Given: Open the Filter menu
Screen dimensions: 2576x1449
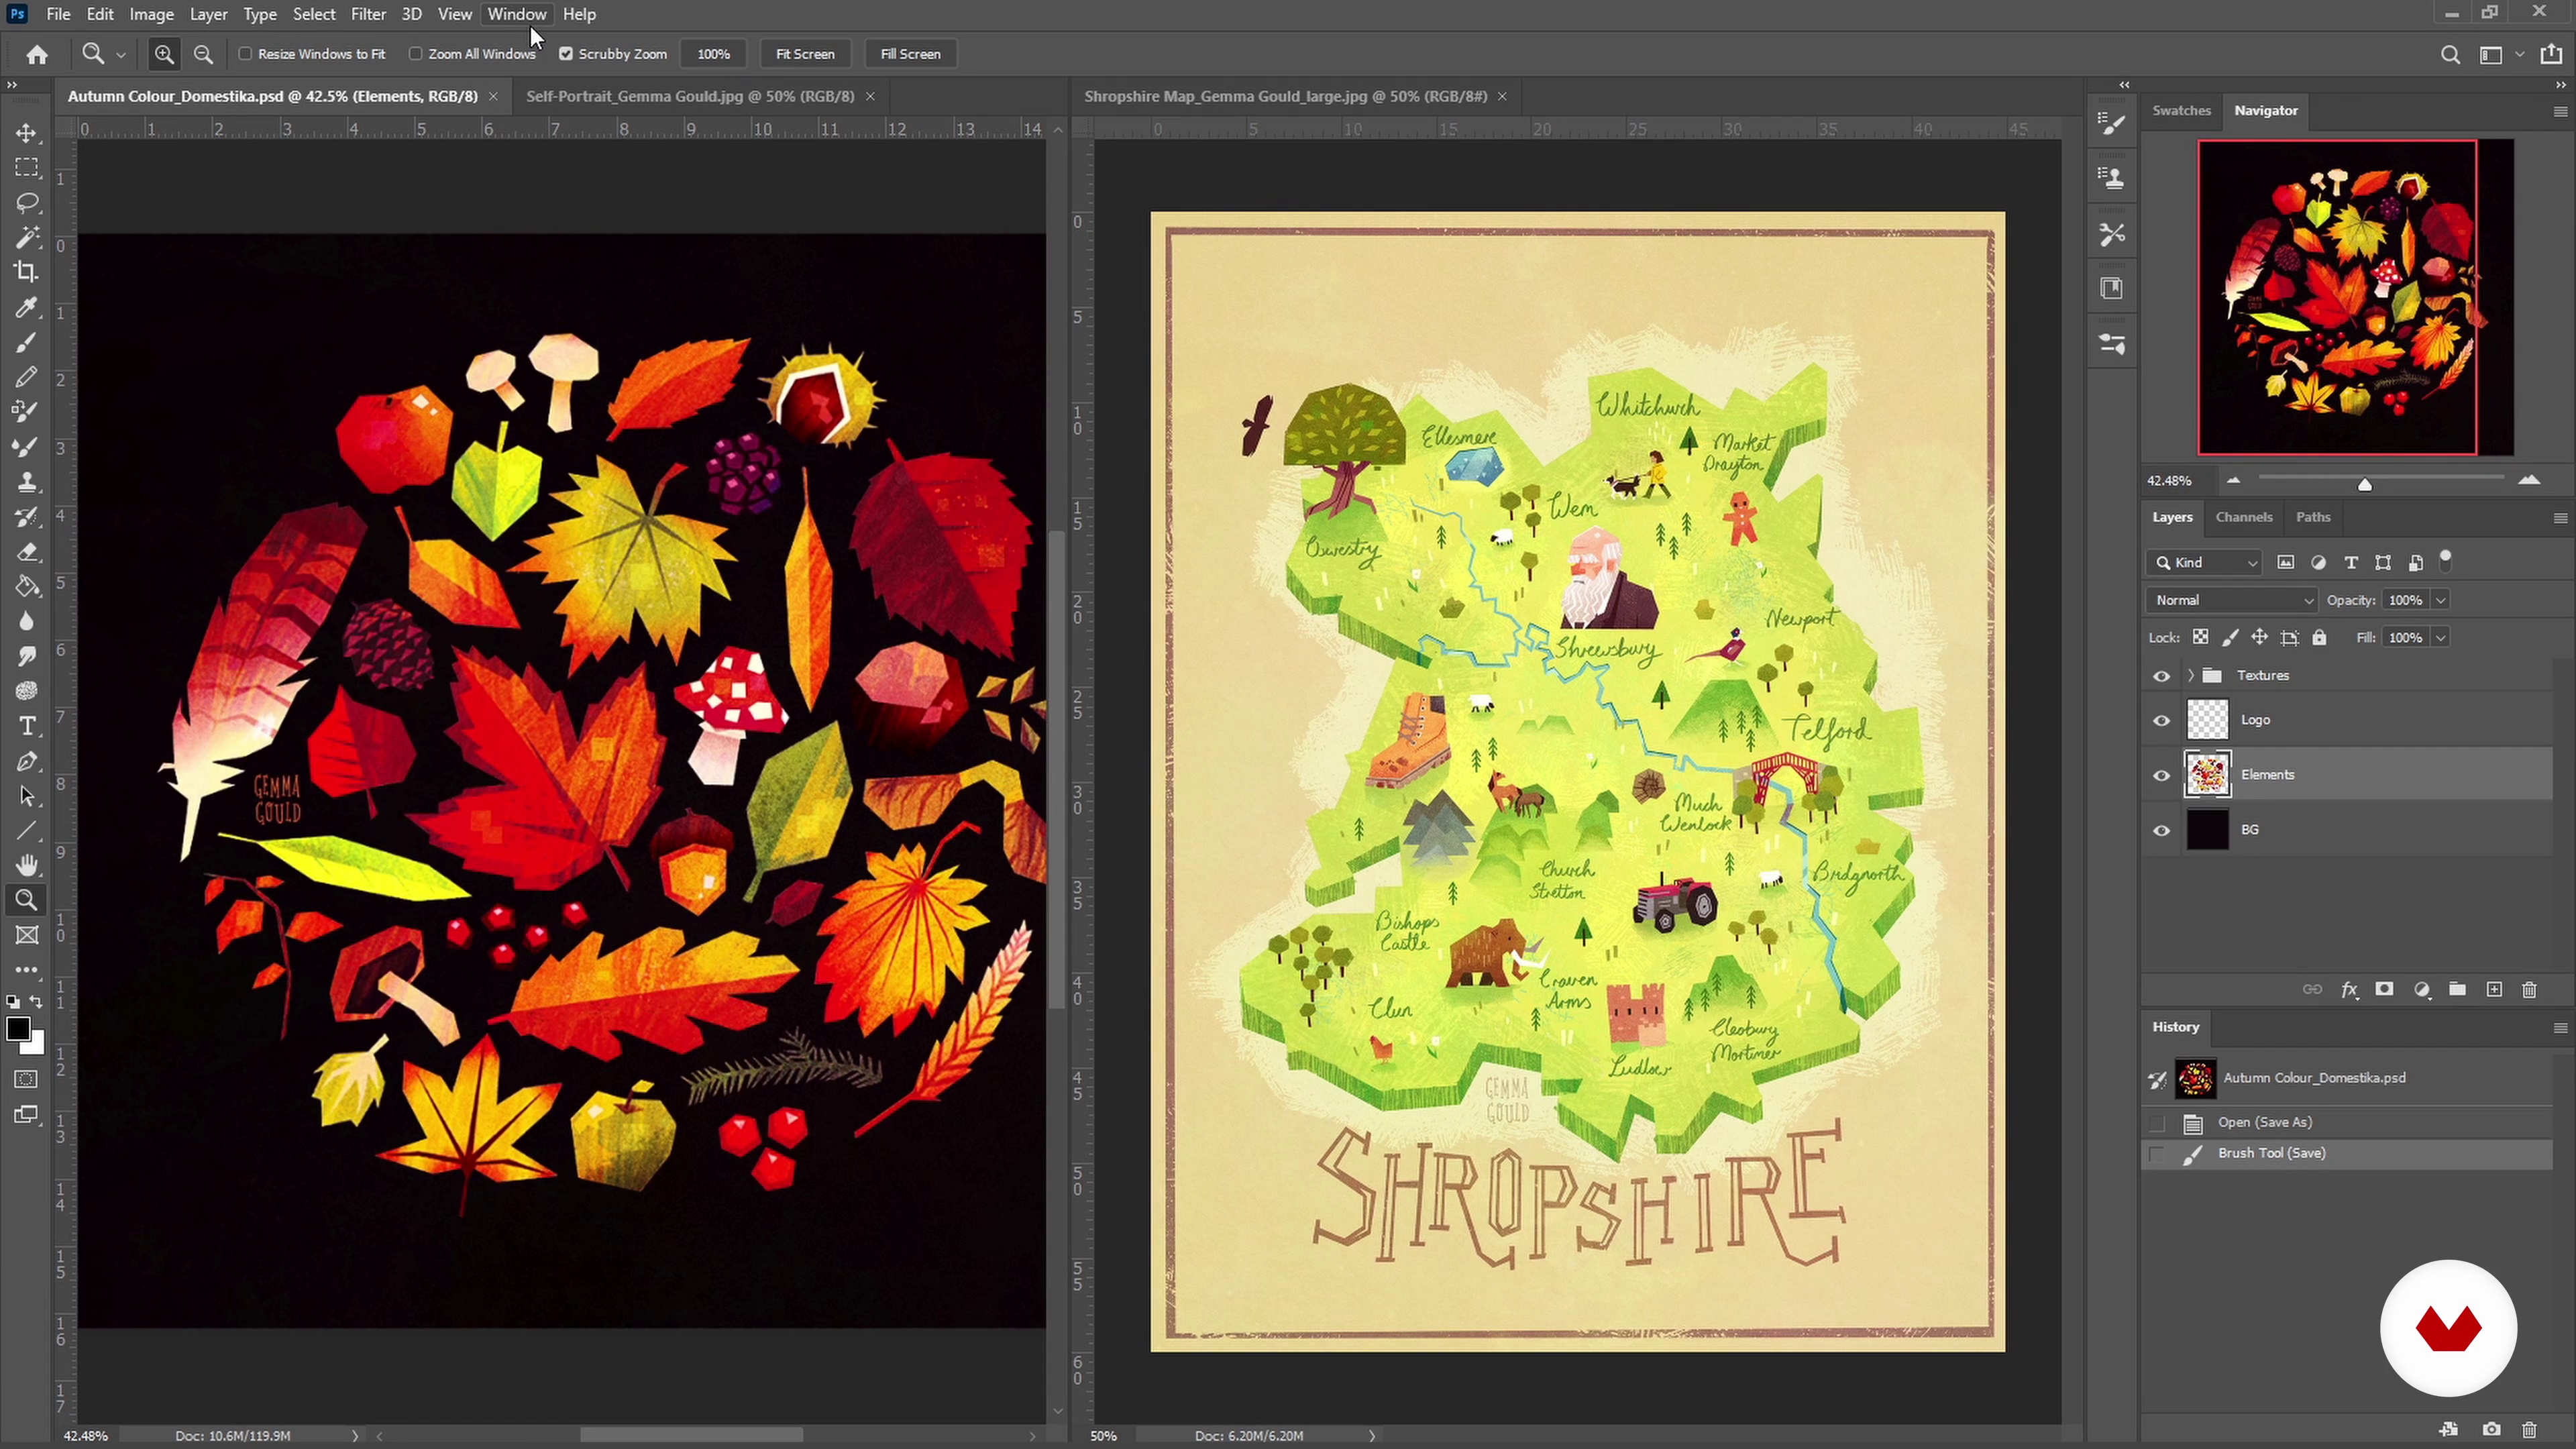Looking at the screenshot, I should [x=368, y=14].
